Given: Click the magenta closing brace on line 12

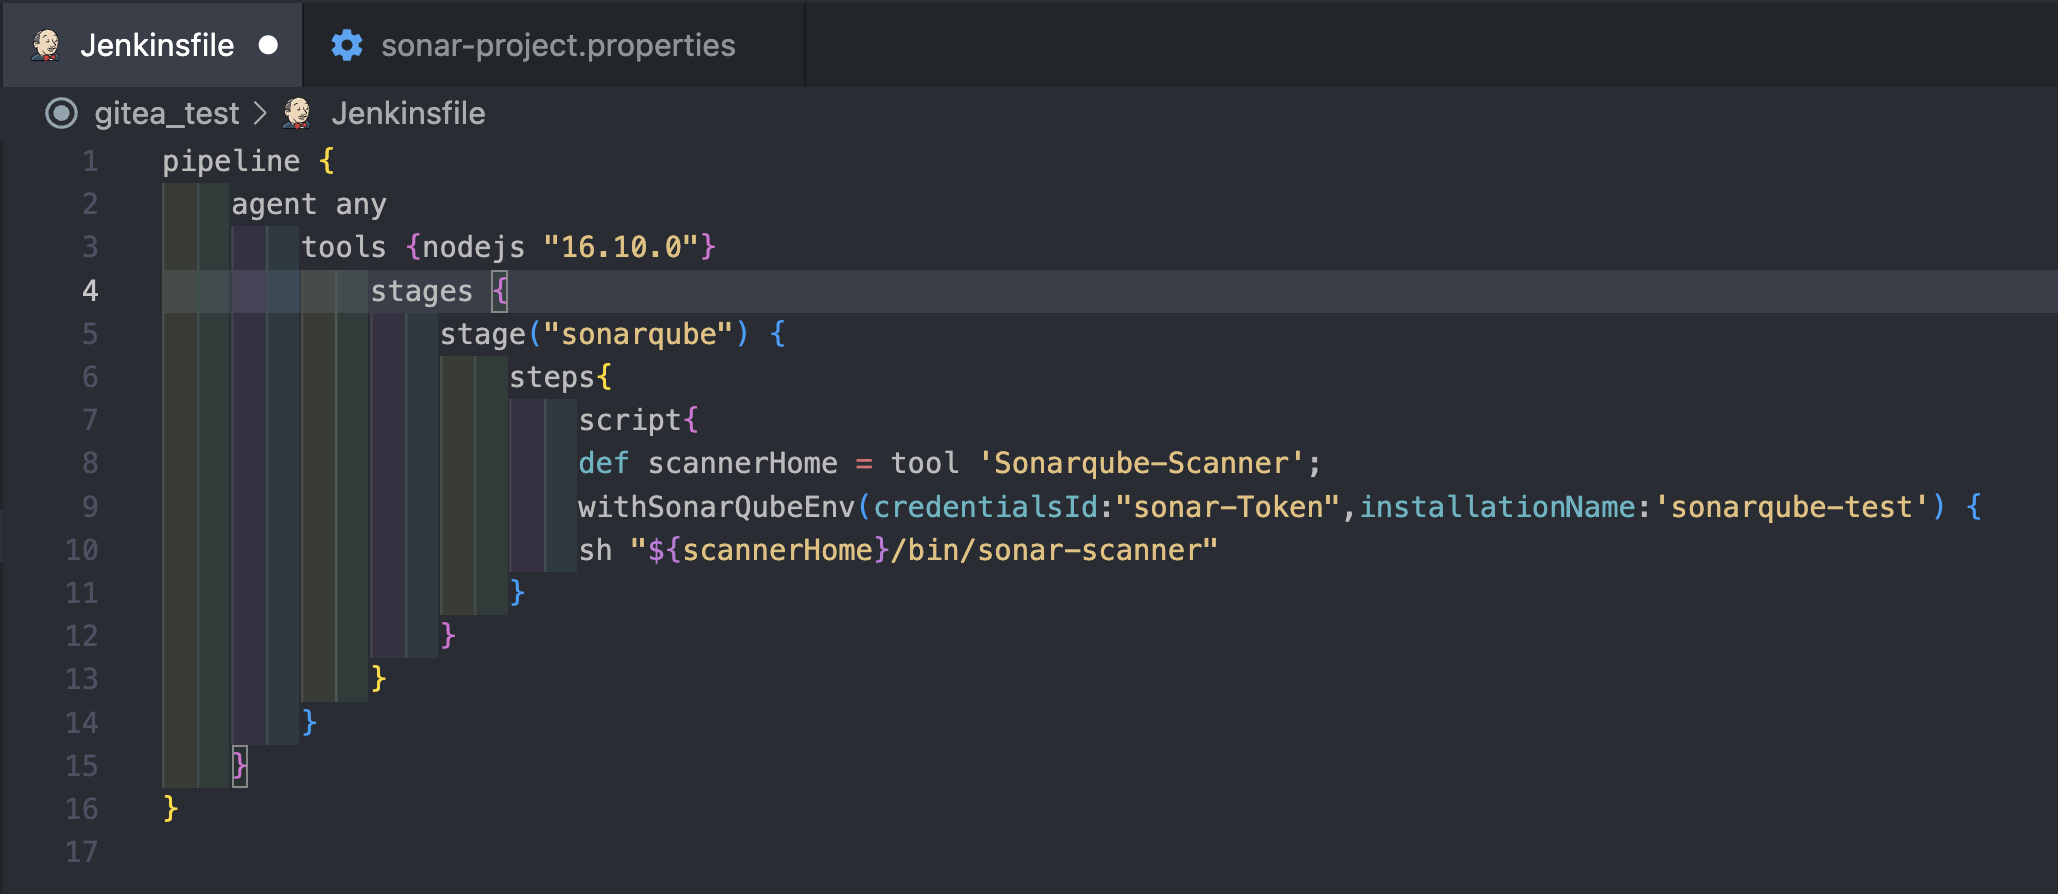Looking at the screenshot, I should (448, 636).
